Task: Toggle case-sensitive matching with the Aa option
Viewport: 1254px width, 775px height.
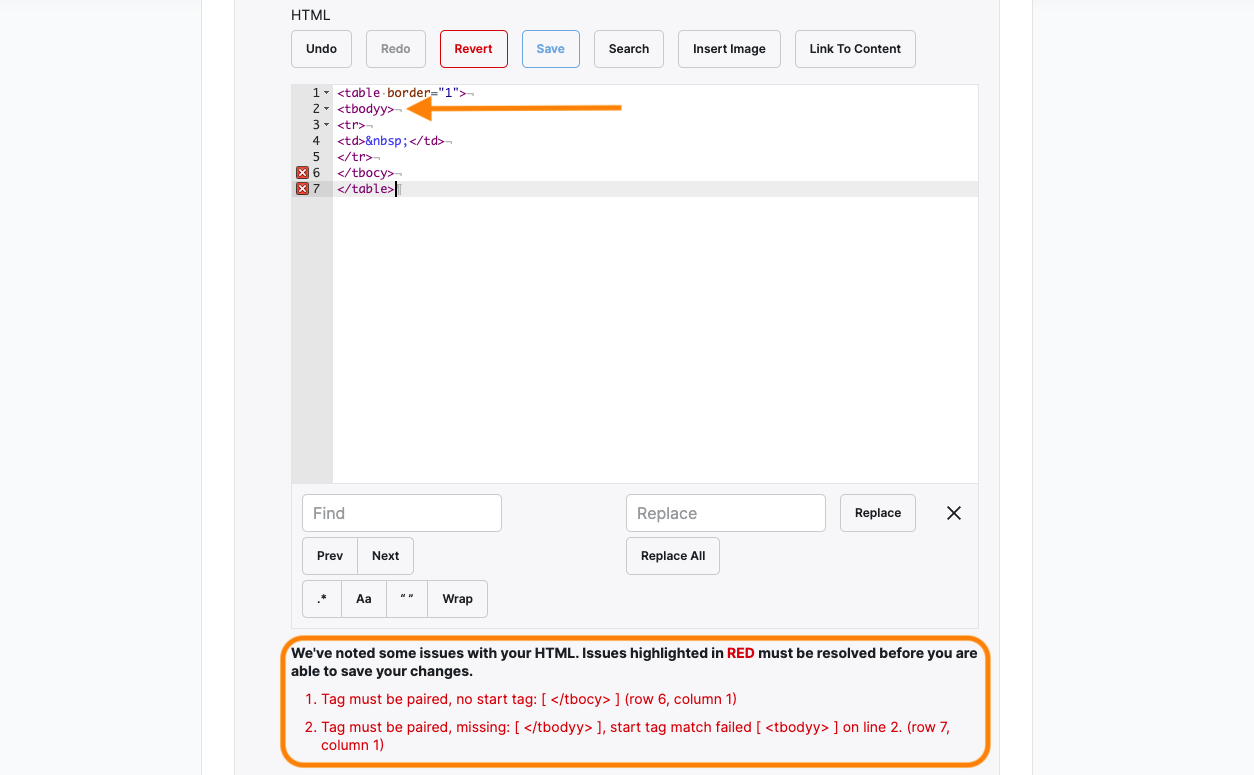Action: (363, 598)
